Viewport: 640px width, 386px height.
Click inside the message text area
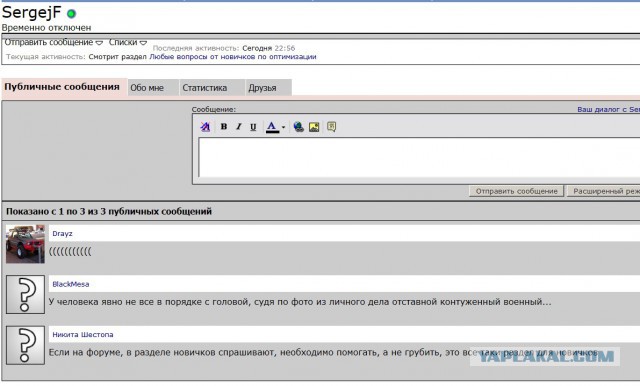pos(419,157)
